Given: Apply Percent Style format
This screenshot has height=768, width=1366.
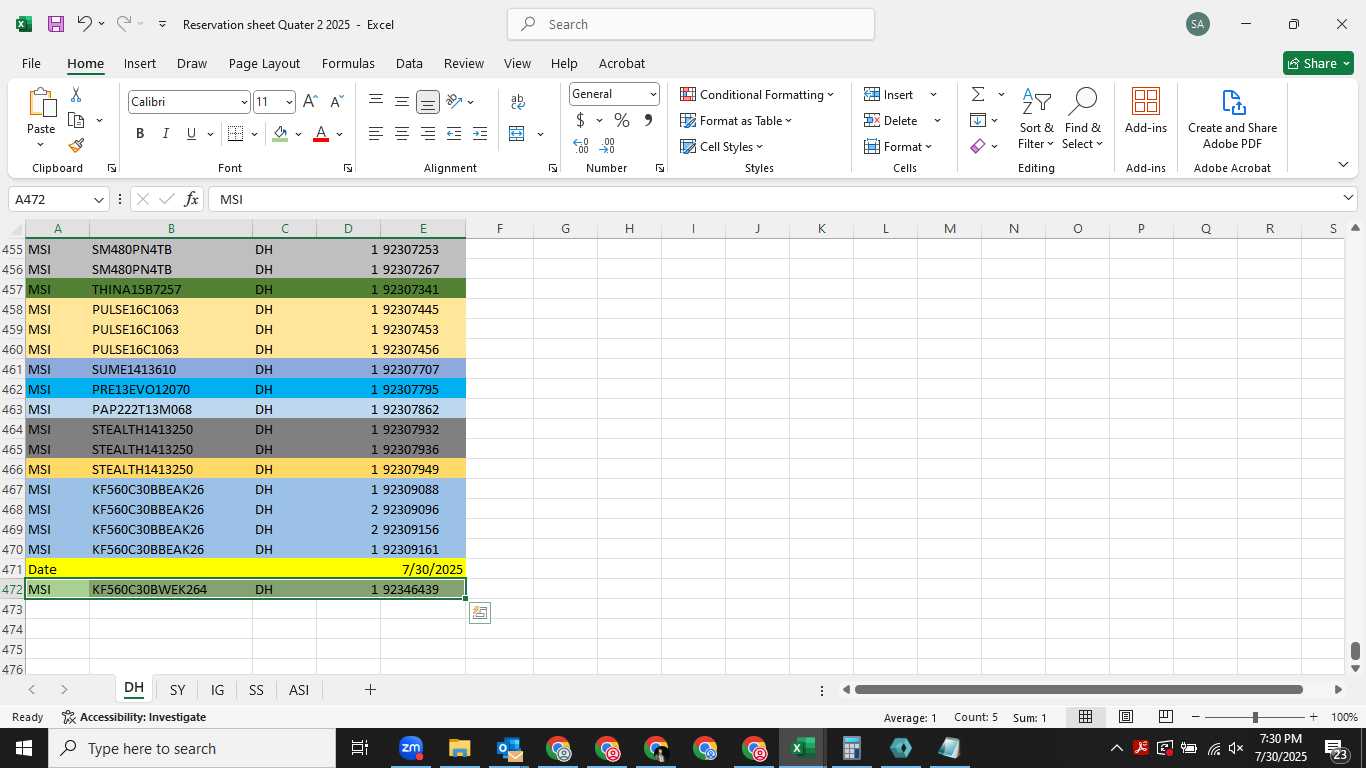Looking at the screenshot, I should [622, 121].
